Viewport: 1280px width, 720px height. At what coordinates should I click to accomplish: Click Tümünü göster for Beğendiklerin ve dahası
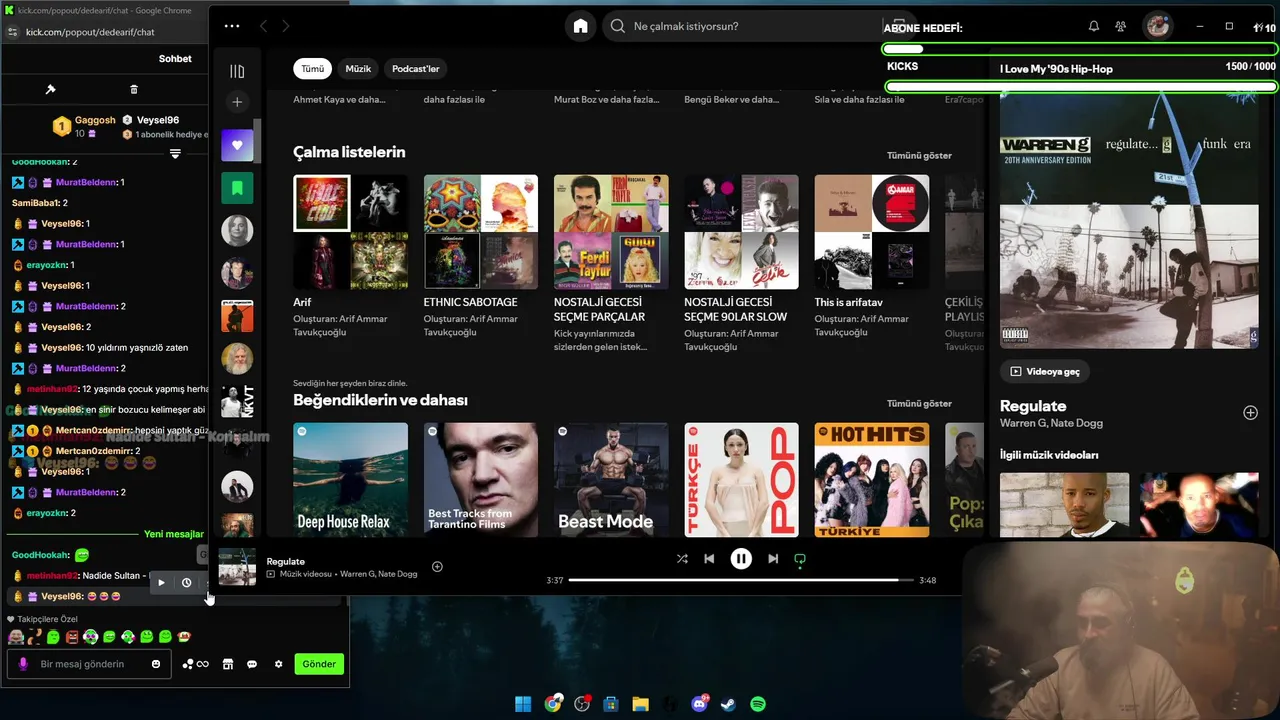point(919,404)
